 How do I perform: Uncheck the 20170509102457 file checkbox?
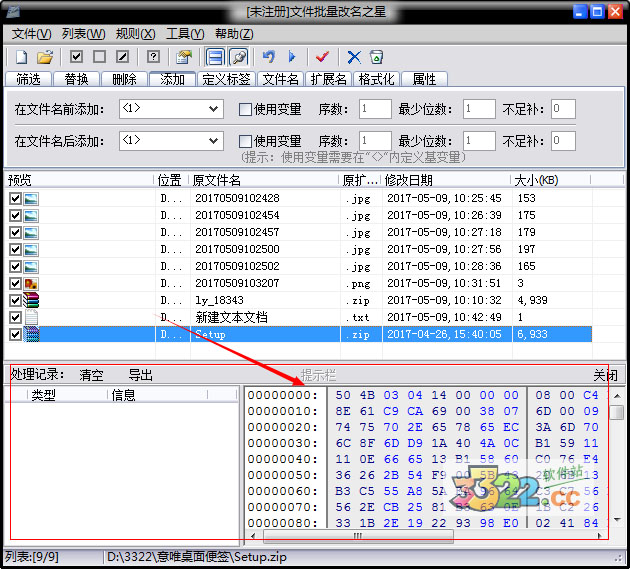click(x=15, y=233)
